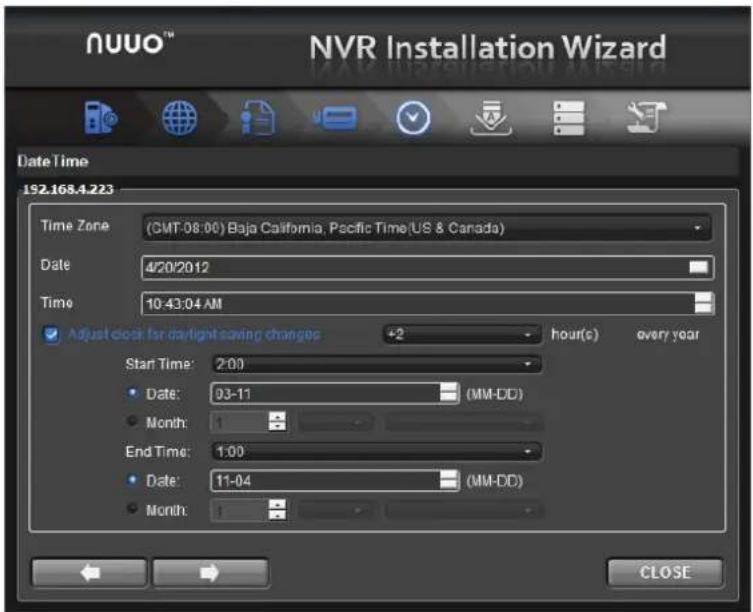Image resolution: width=753 pixels, height=612 pixels.
Task: Click the 192.168.4.223 address label
Action: [68, 189]
